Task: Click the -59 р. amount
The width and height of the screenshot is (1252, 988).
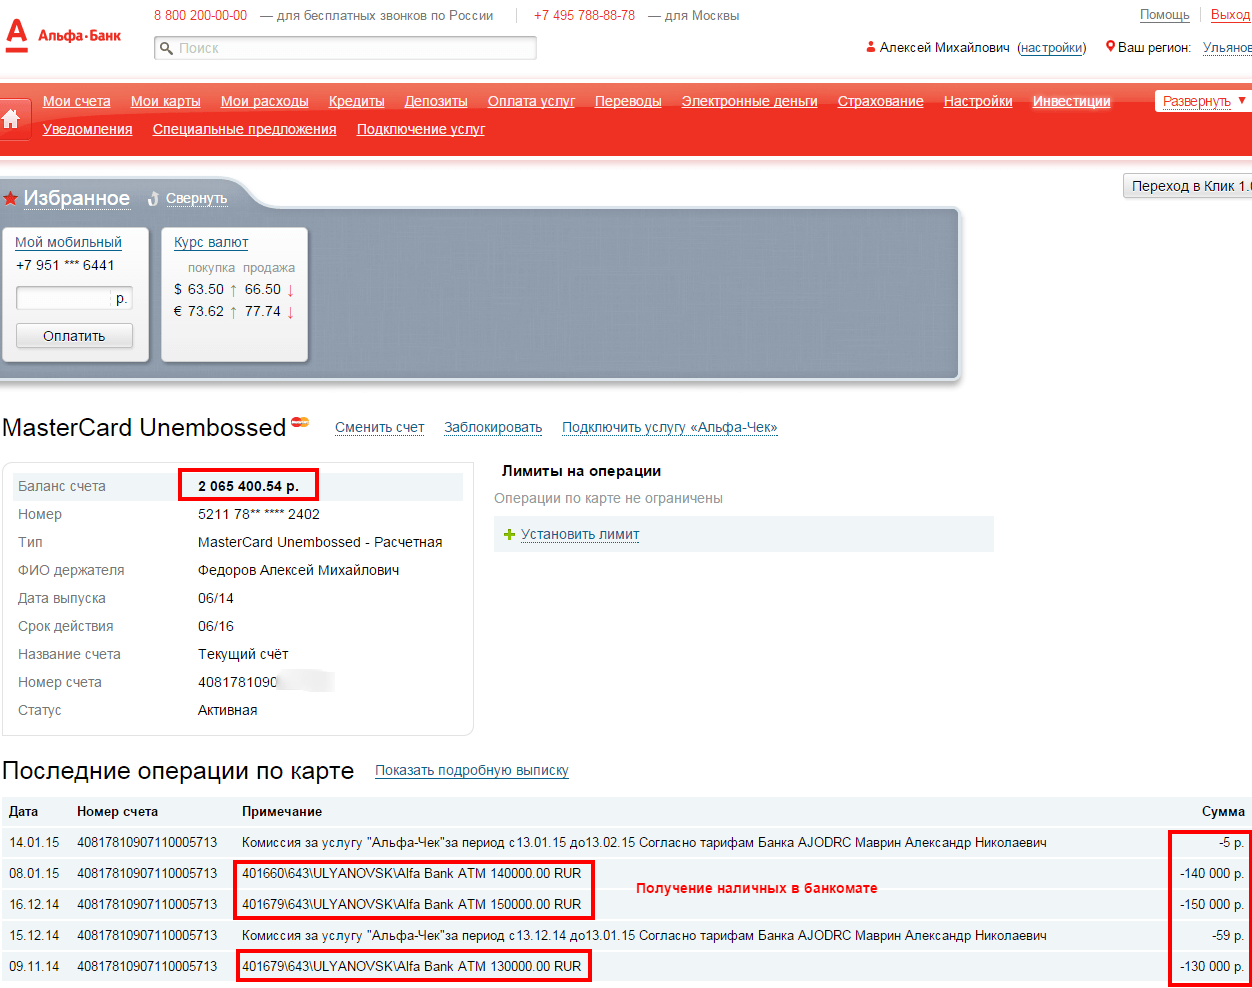Action: pos(1228,935)
